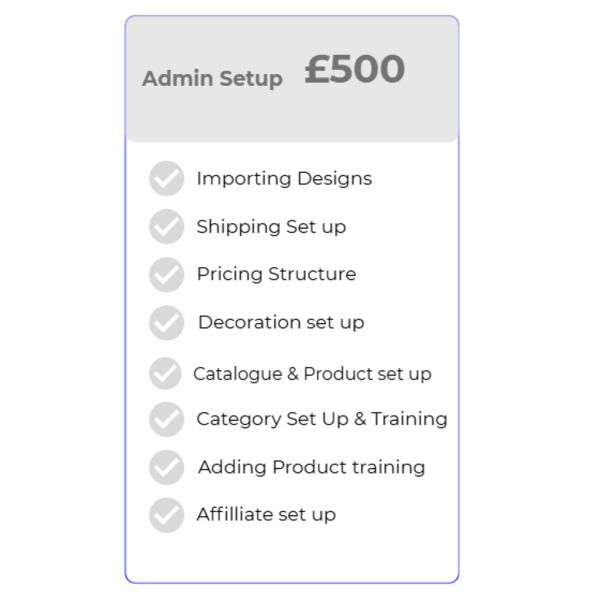
Task: Click the Decoration set up label
Action: click(x=281, y=322)
